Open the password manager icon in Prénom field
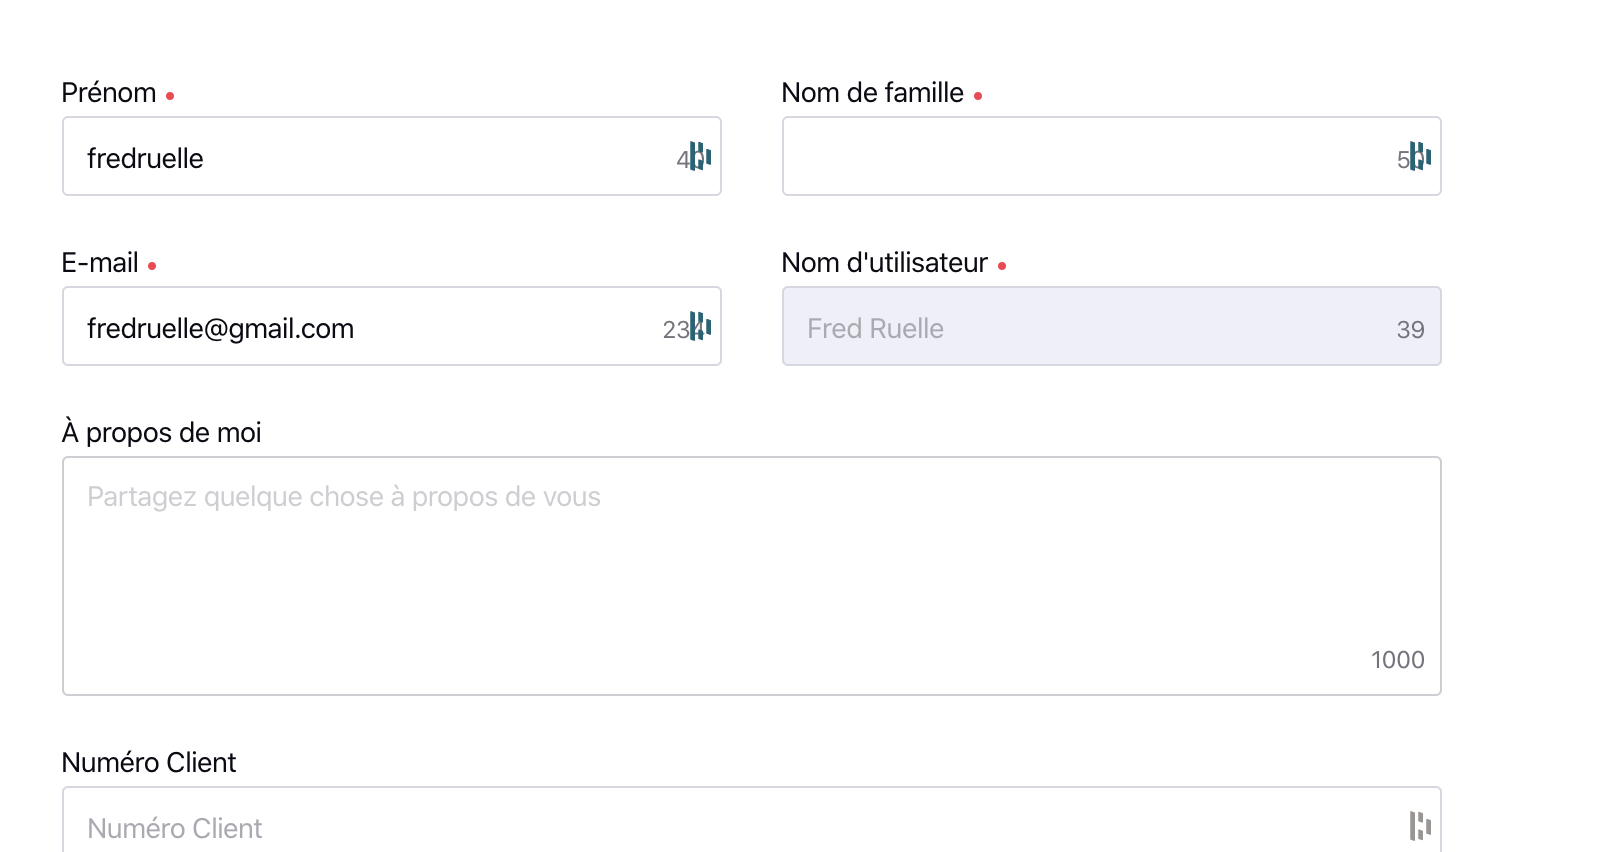Image resolution: width=1614 pixels, height=852 pixels. (700, 157)
